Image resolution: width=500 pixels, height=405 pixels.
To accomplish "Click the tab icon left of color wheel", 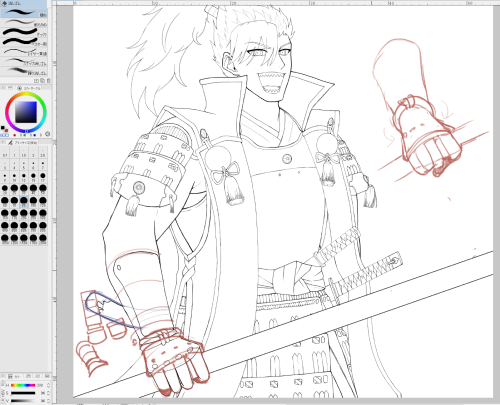I will coord(10,88).
